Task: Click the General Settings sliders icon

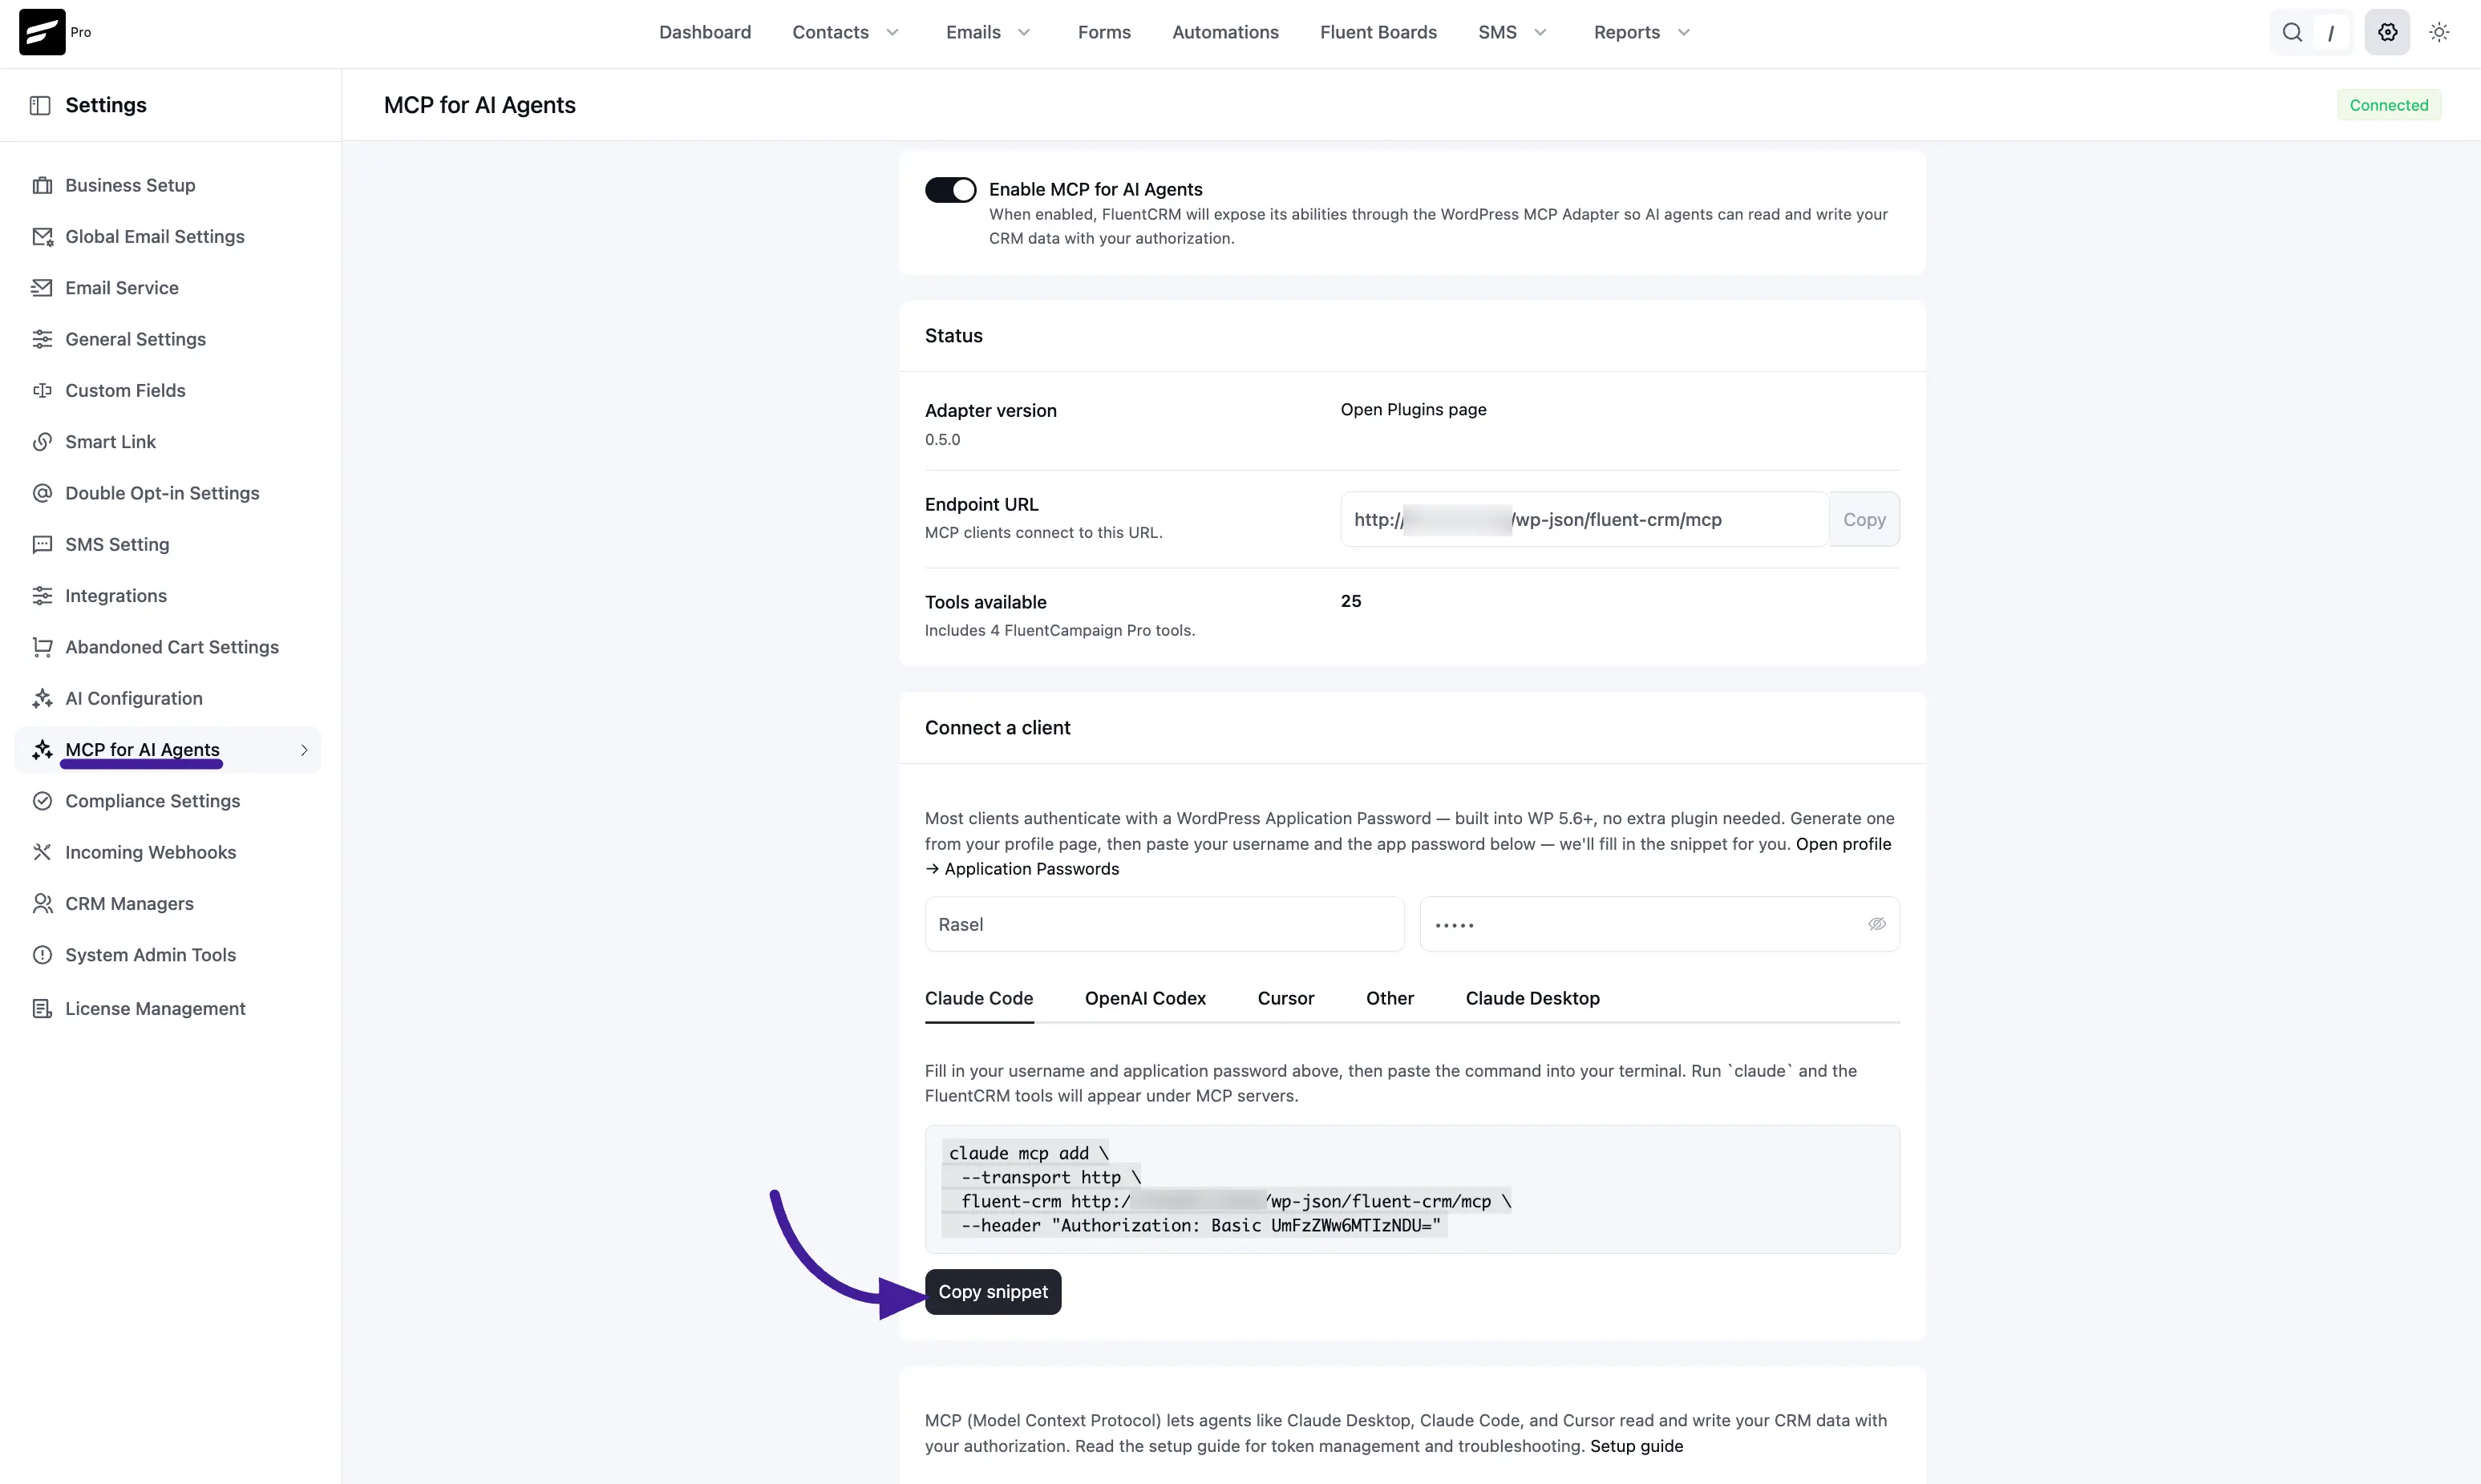Action: tap(42, 339)
